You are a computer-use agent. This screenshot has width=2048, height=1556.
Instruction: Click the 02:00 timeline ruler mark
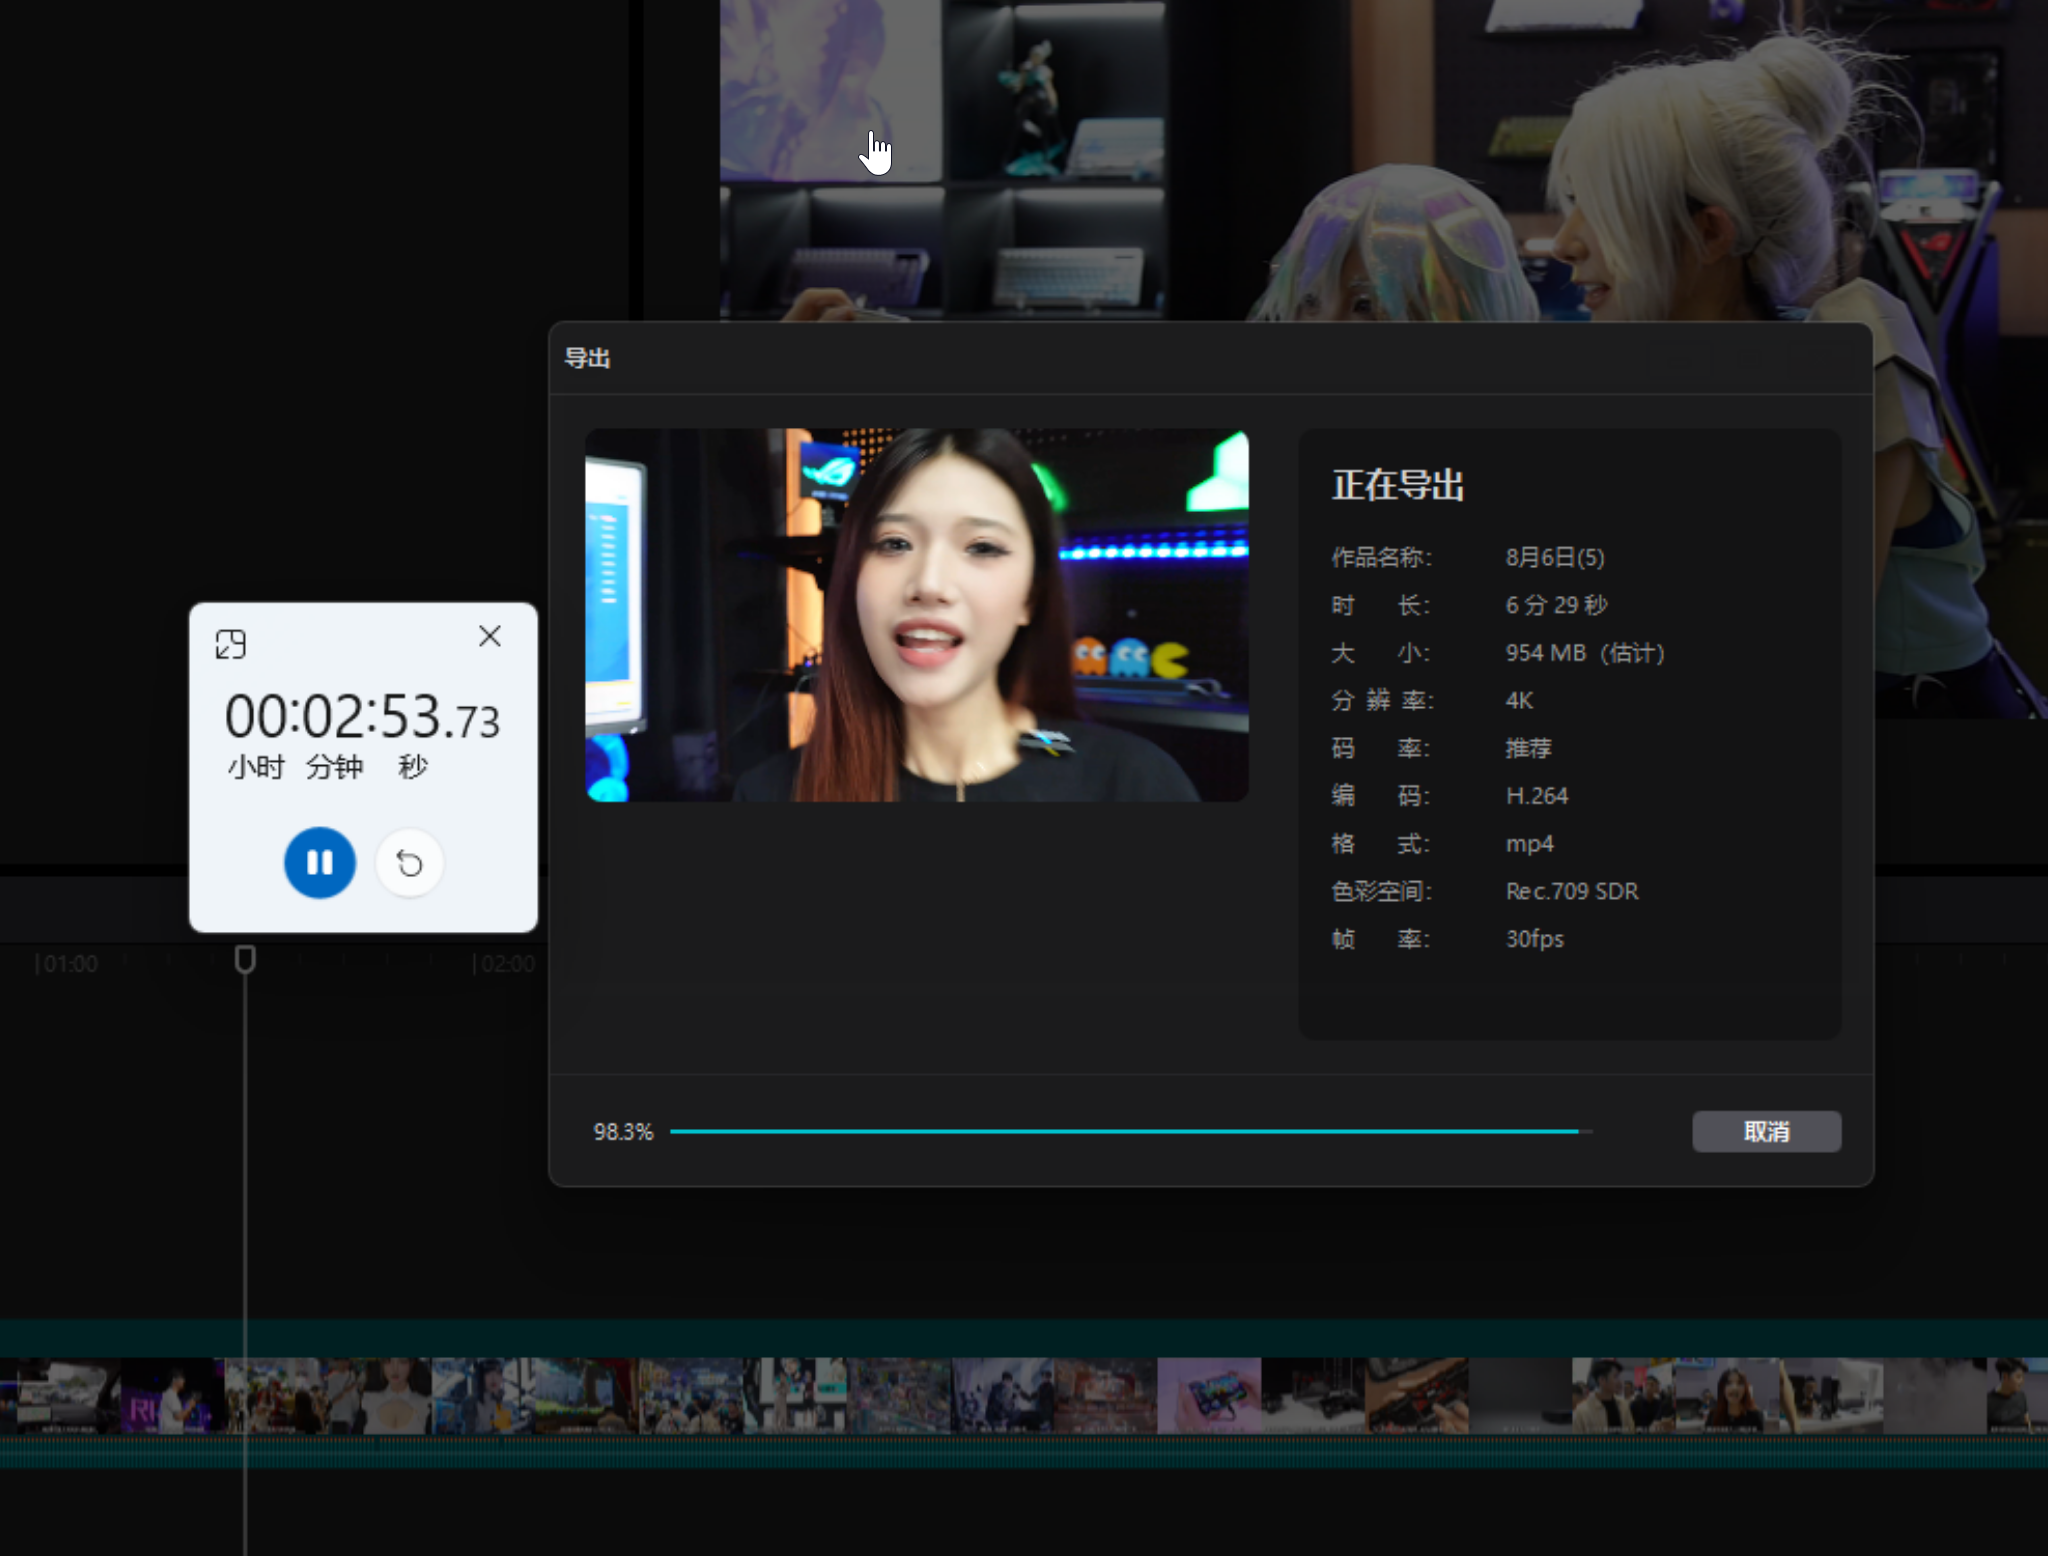(505, 964)
